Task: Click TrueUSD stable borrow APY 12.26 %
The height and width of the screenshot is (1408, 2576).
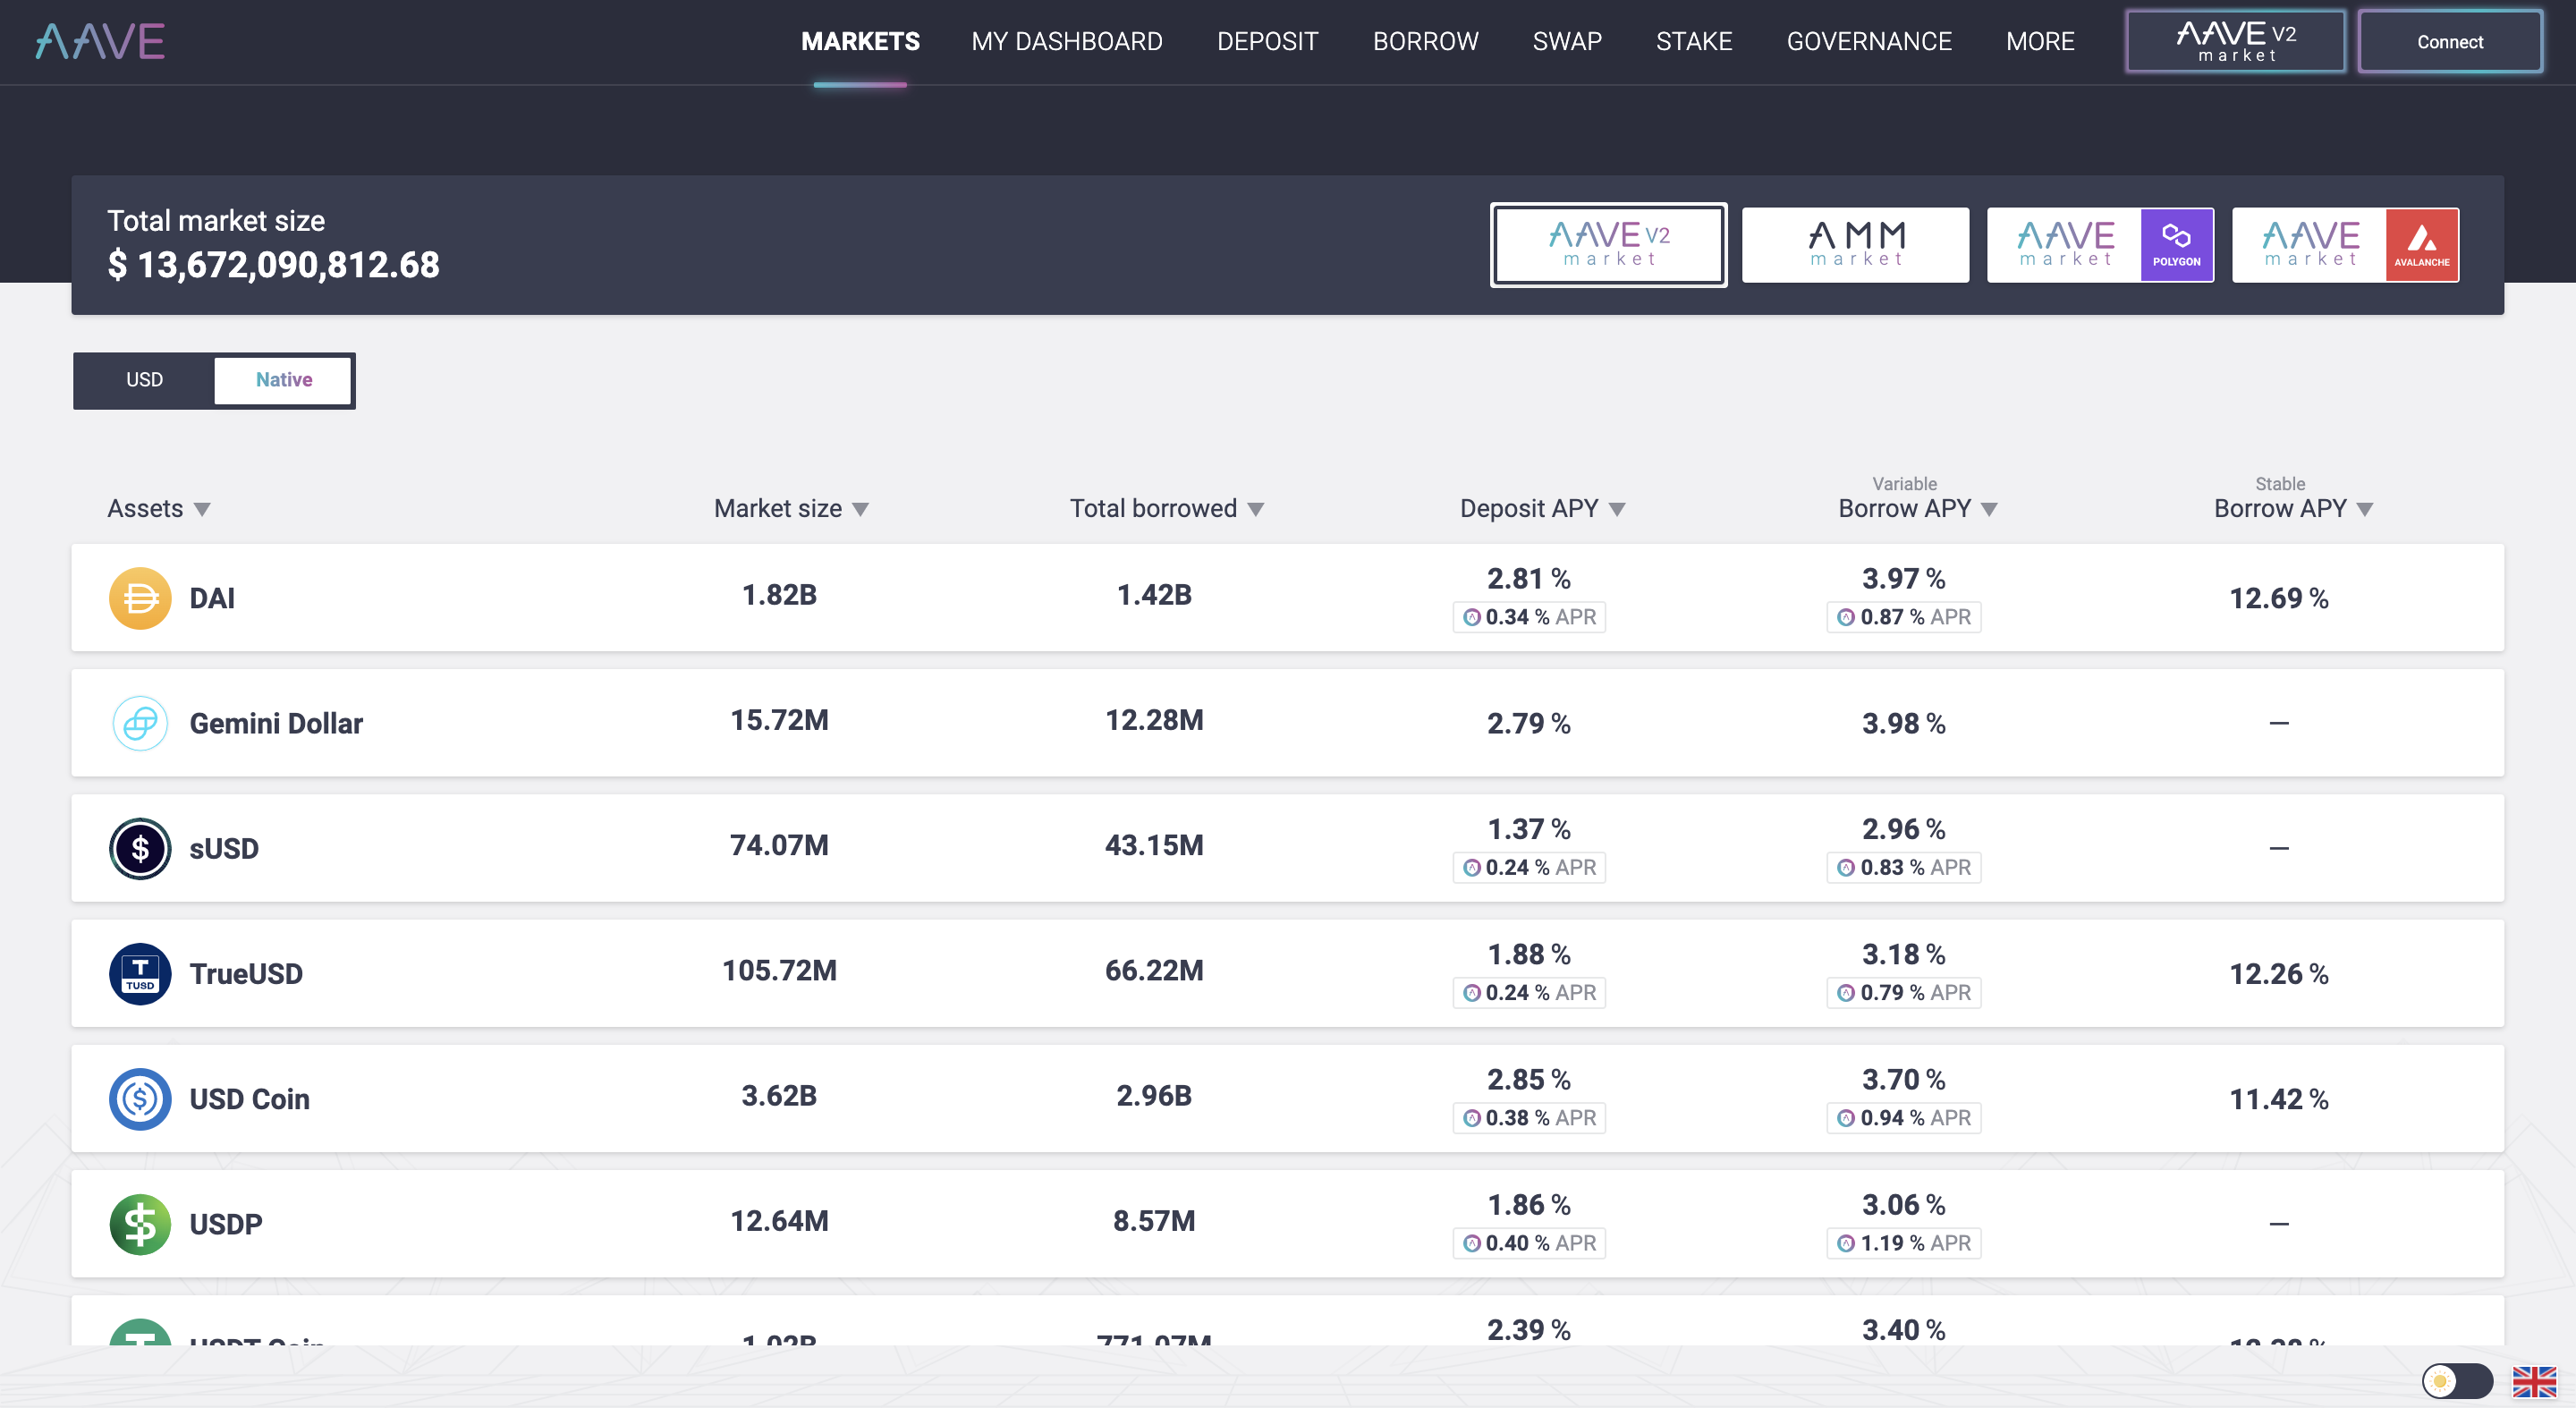Action: pyautogui.click(x=2279, y=973)
